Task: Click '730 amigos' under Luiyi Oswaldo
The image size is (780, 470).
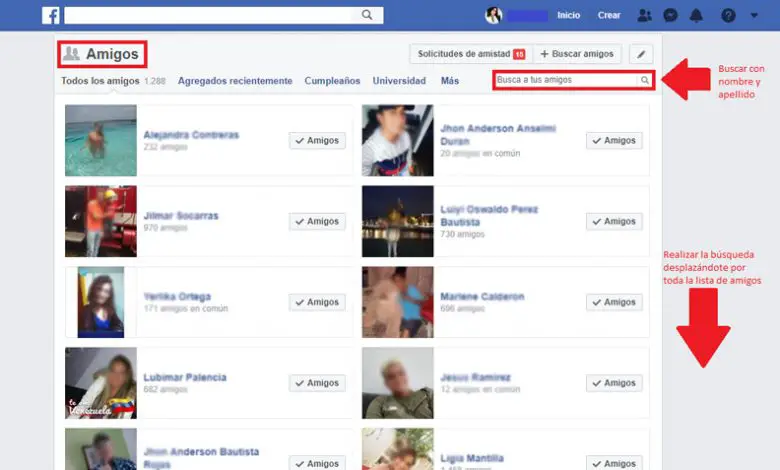Action: click(462, 234)
